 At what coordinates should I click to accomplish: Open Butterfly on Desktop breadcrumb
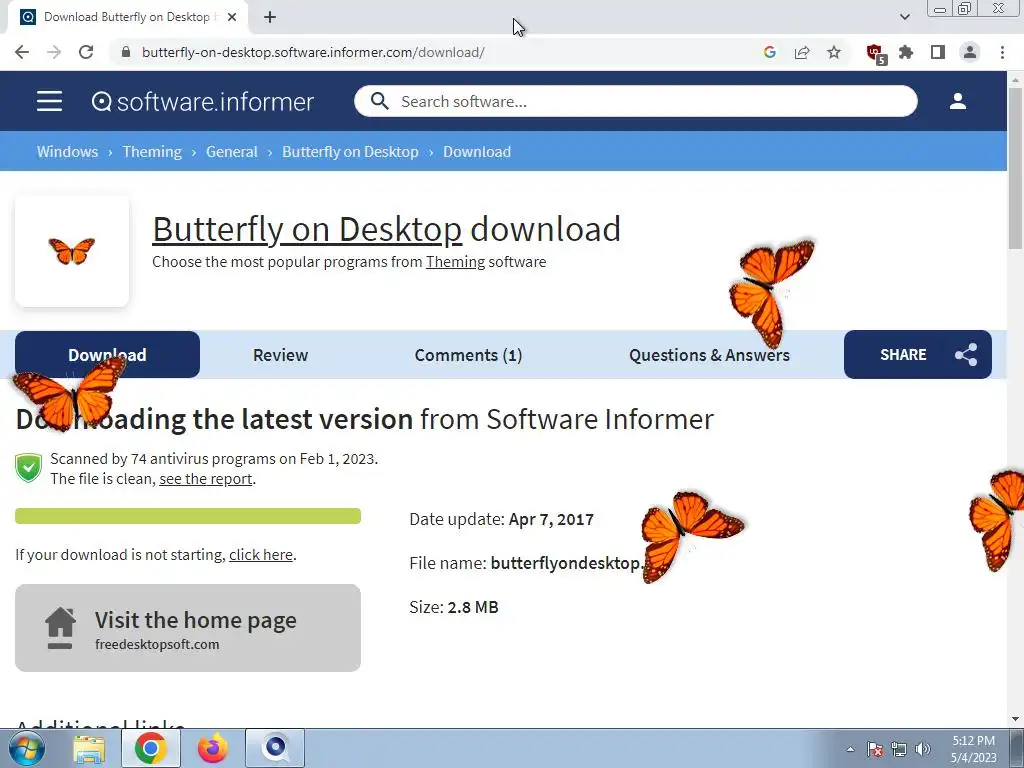click(x=350, y=152)
